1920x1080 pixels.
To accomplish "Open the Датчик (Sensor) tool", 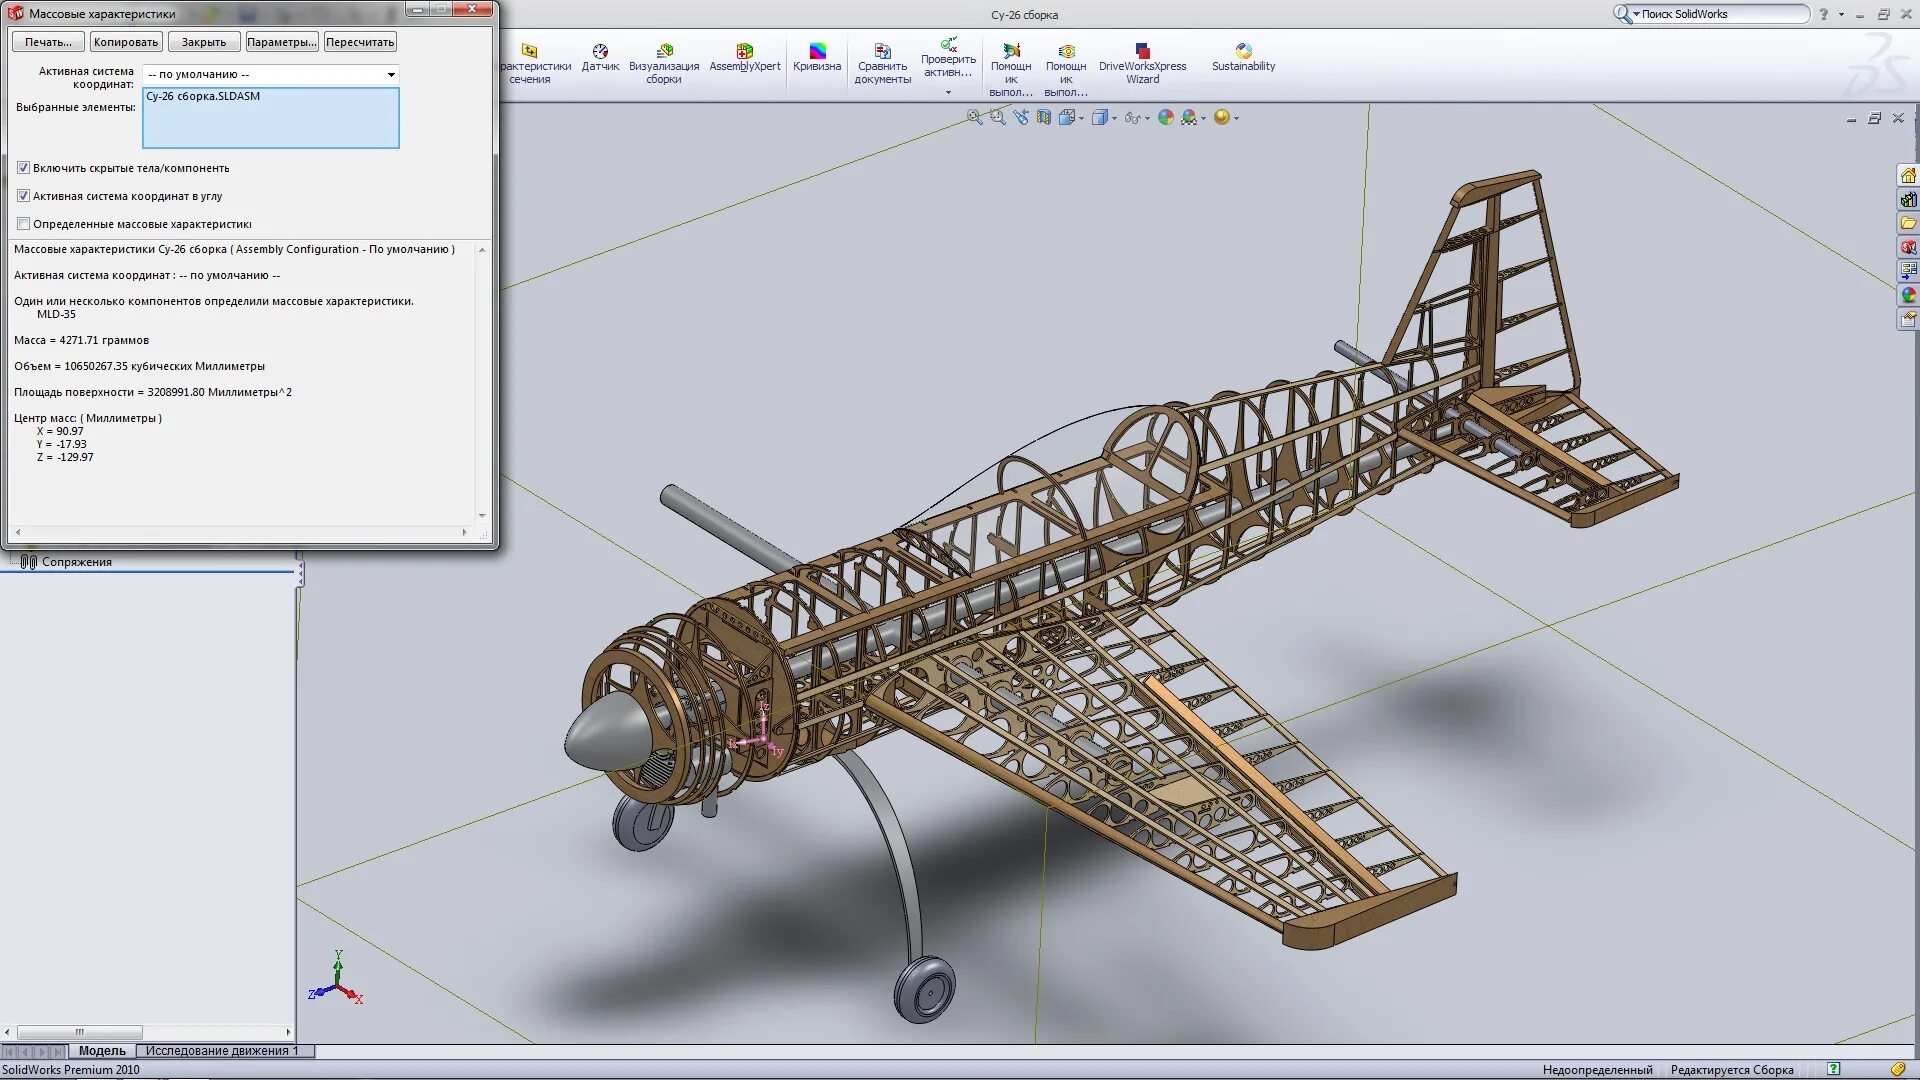I will point(600,57).
